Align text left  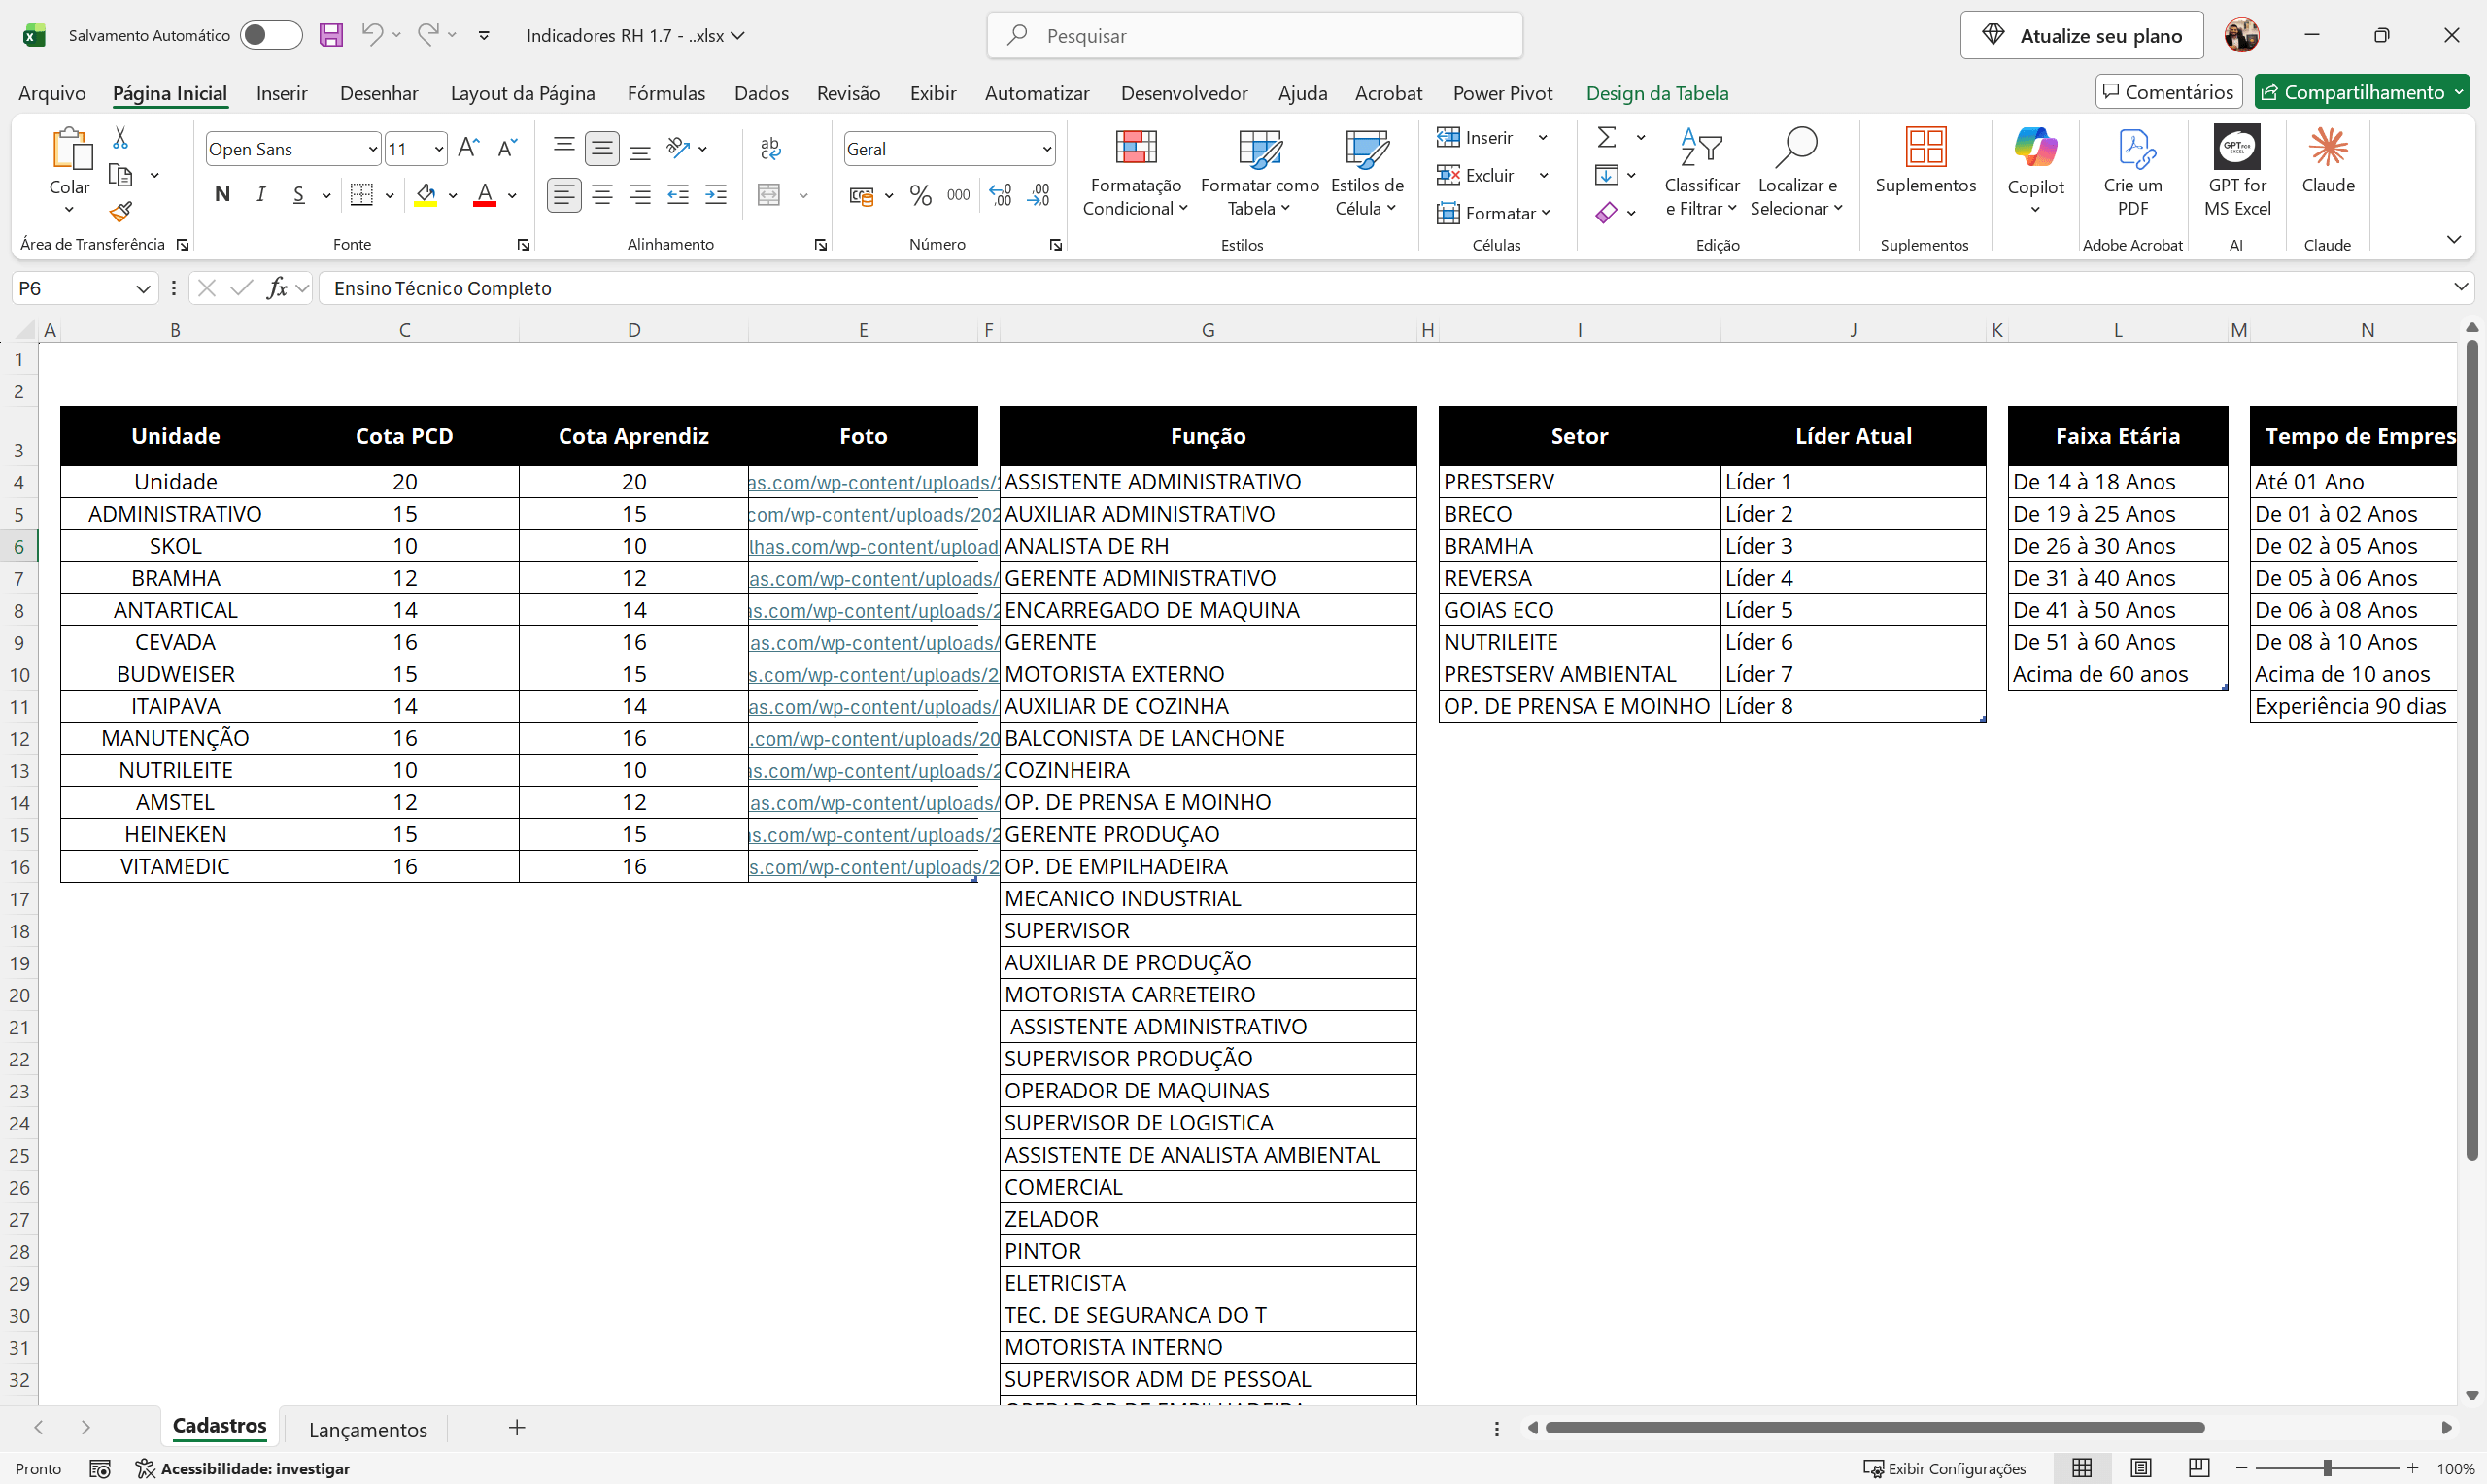(x=564, y=195)
